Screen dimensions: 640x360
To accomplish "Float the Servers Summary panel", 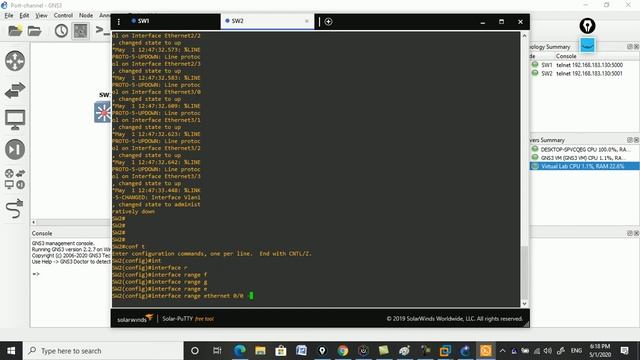I will [629, 140].
